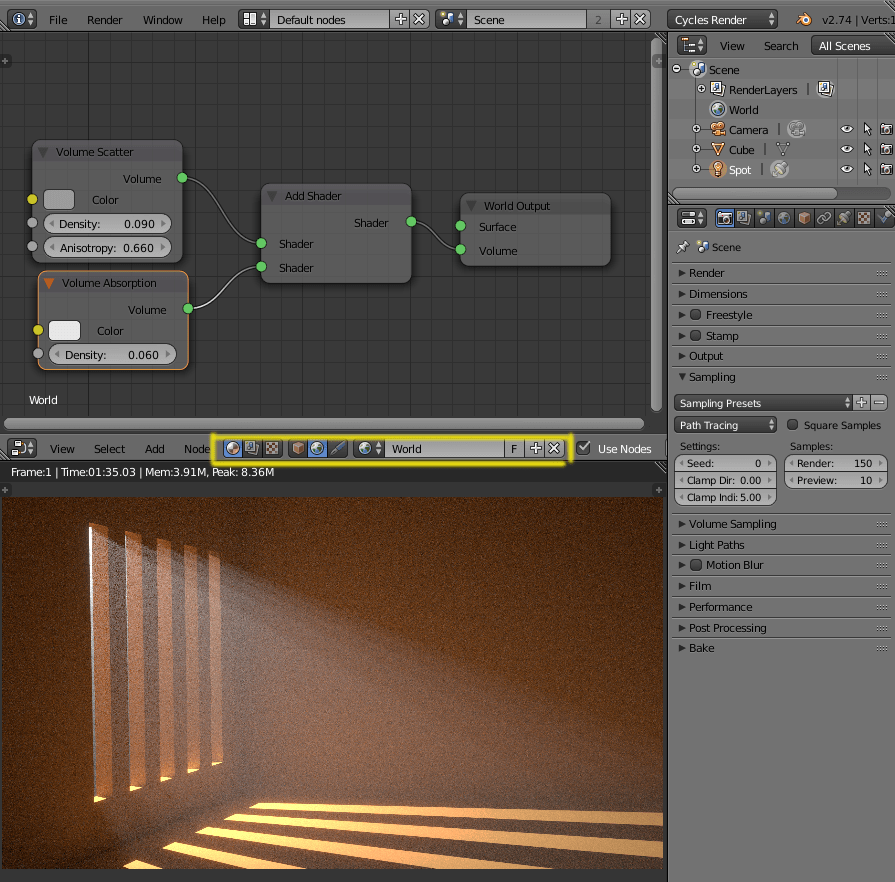Image resolution: width=895 pixels, height=882 pixels.
Task: Open the Render Layers properties tab
Action: pyautogui.click(x=744, y=218)
